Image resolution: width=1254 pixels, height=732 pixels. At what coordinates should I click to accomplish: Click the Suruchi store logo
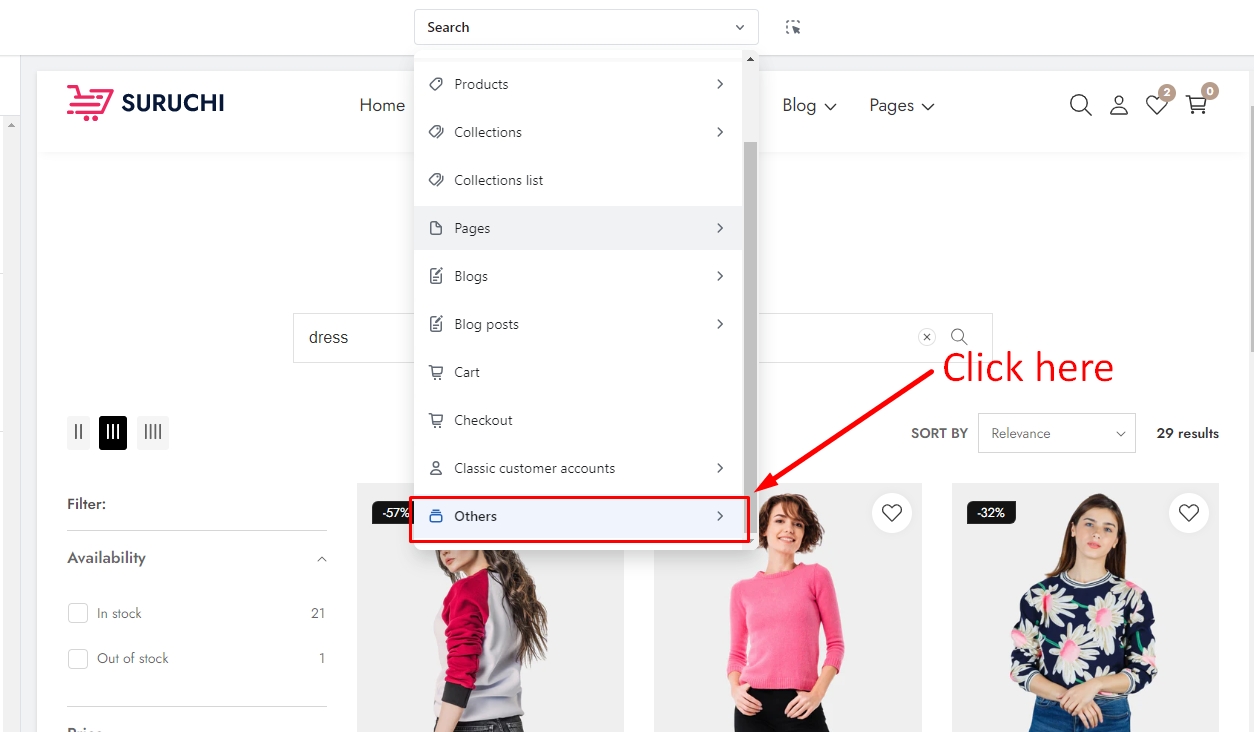(146, 102)
